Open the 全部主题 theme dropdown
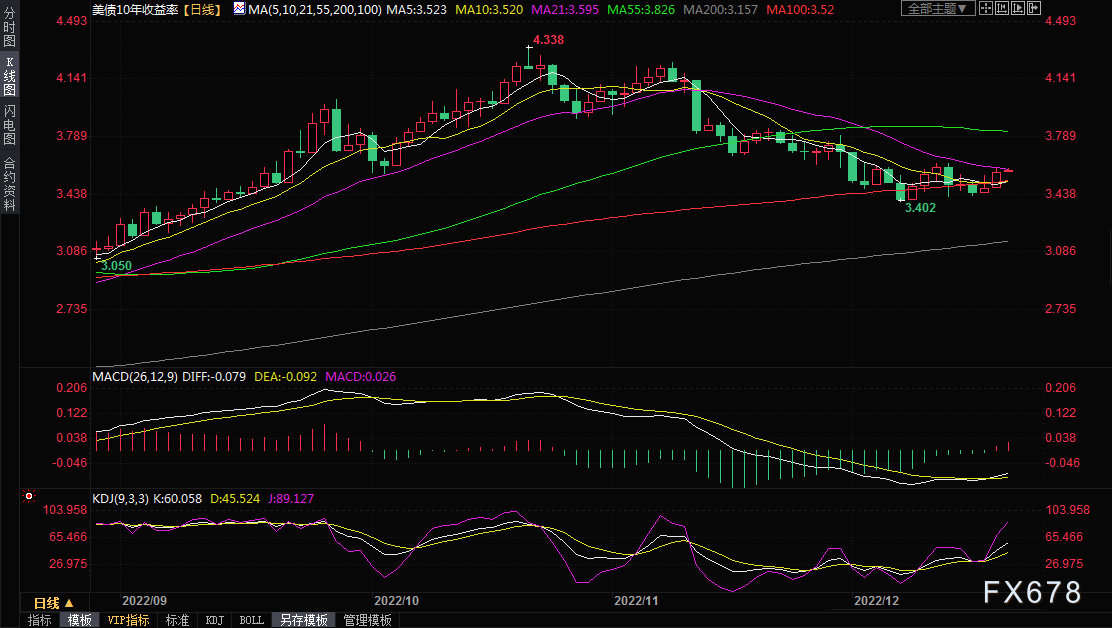 coord(937,8)
